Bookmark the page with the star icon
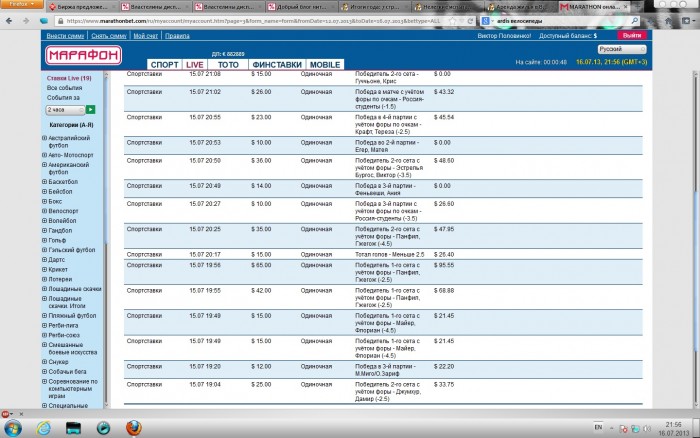Image resolution: width=700 pixels, height=438 pixels. 452,21
